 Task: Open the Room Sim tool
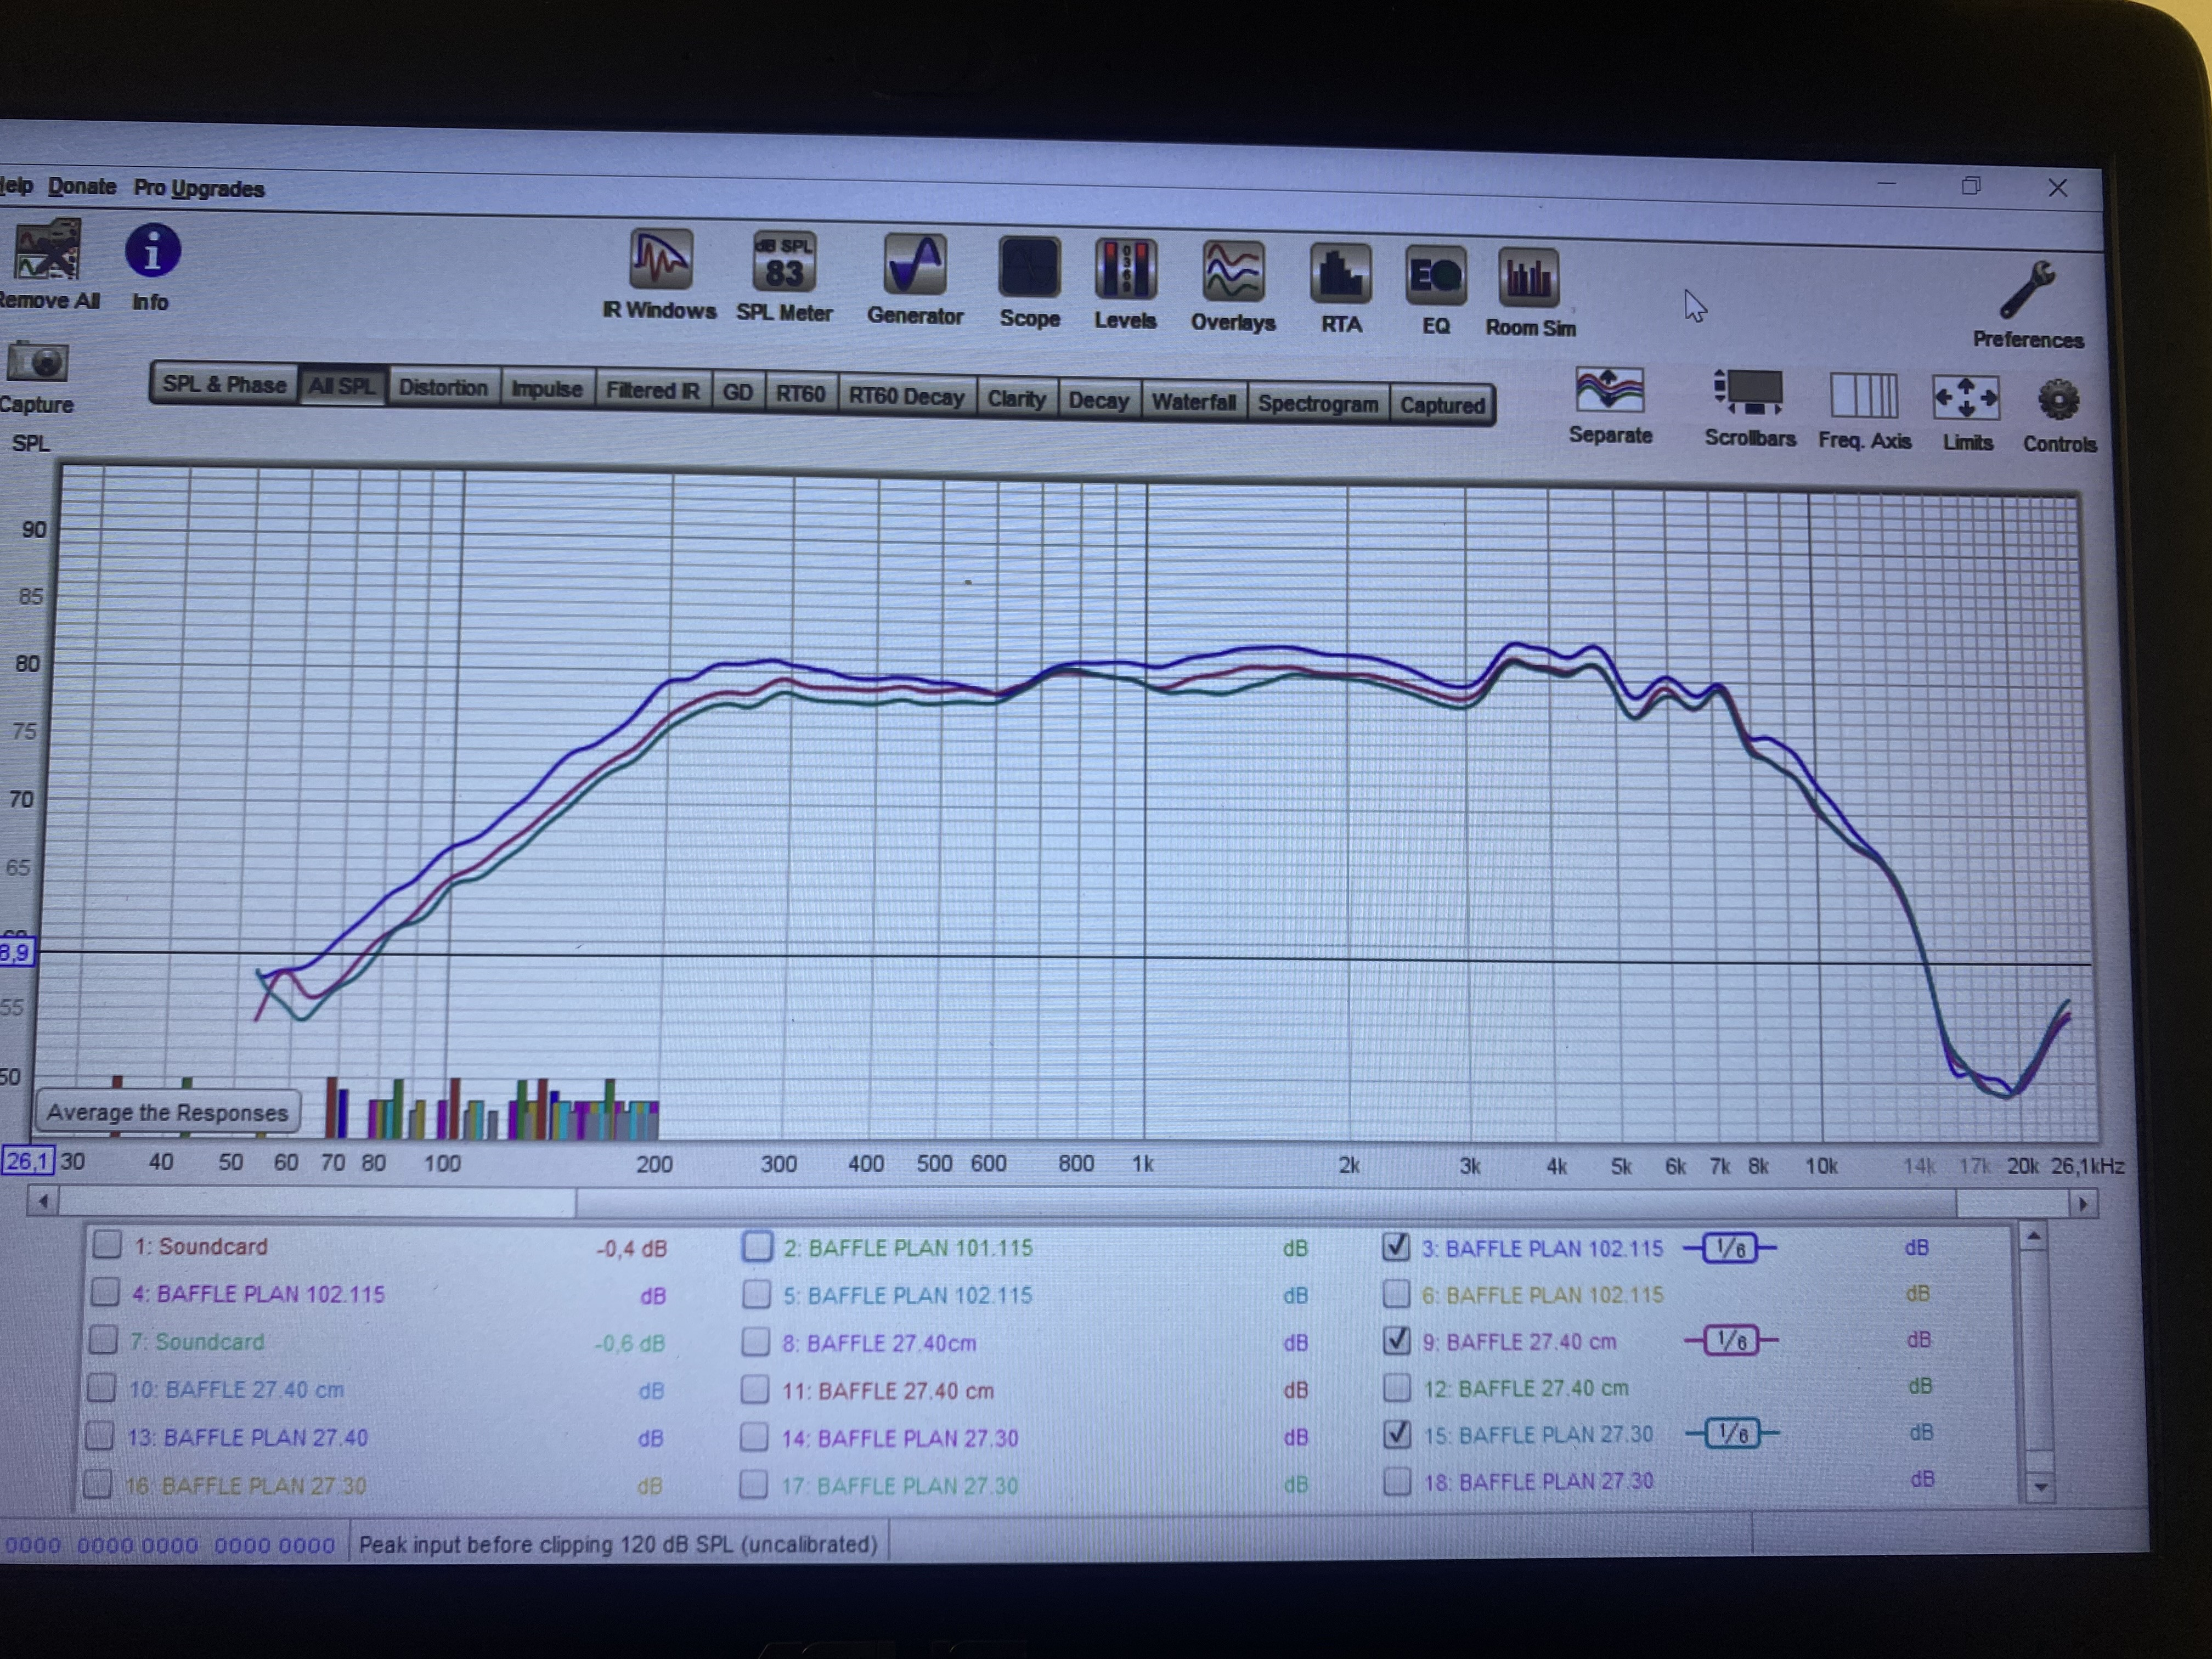(1529, 292)
